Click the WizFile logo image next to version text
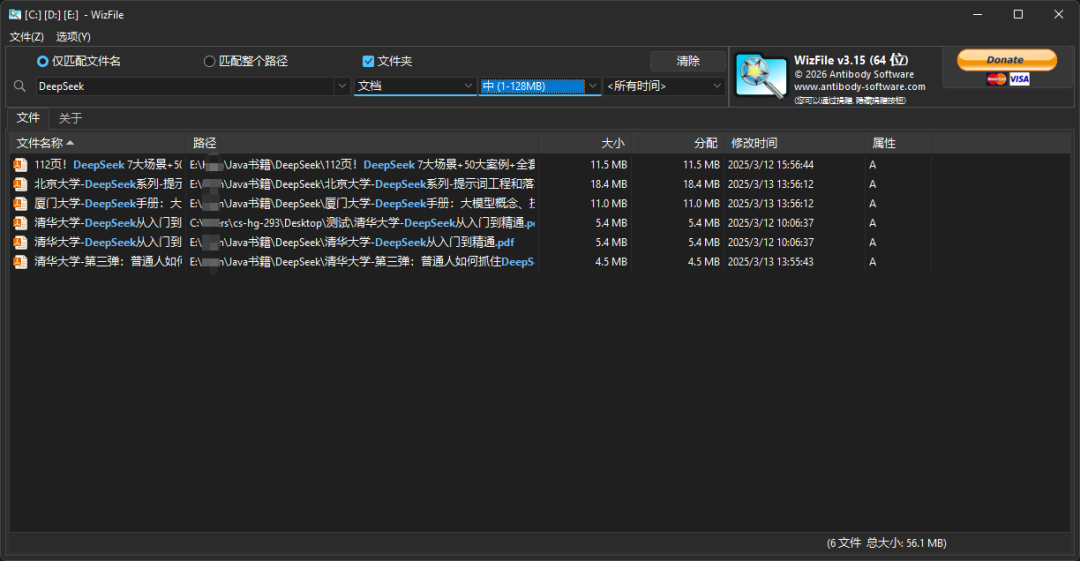1080x561 pixels. 760,76
